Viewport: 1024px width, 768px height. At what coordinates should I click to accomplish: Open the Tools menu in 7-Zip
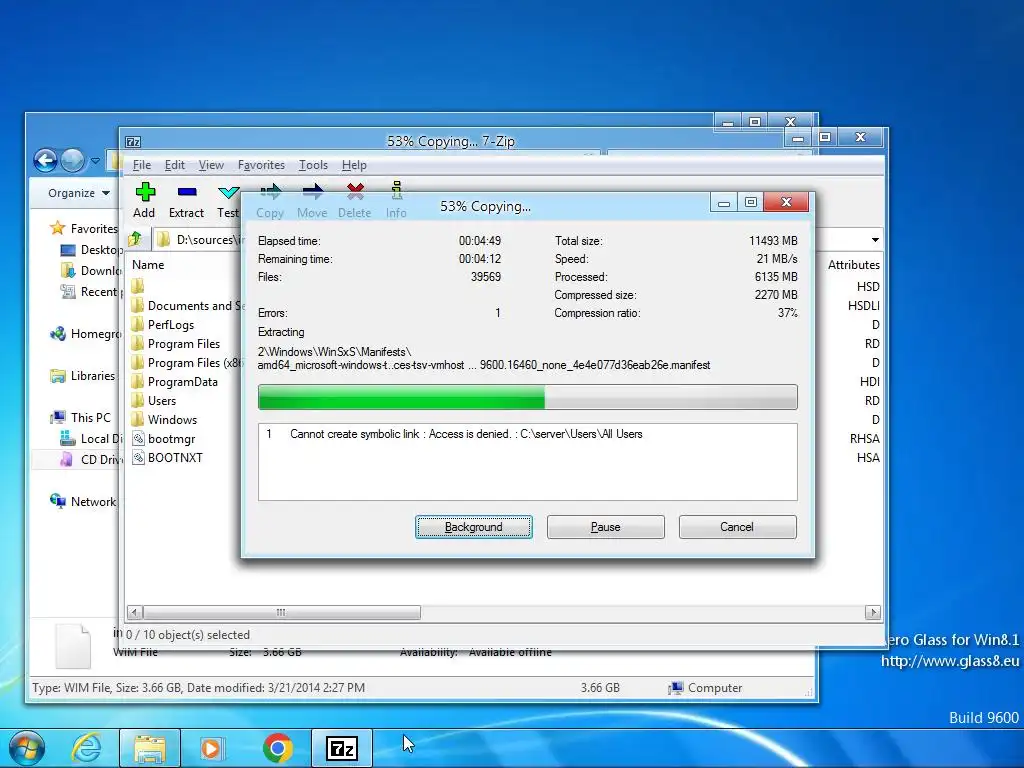point(313,165)
